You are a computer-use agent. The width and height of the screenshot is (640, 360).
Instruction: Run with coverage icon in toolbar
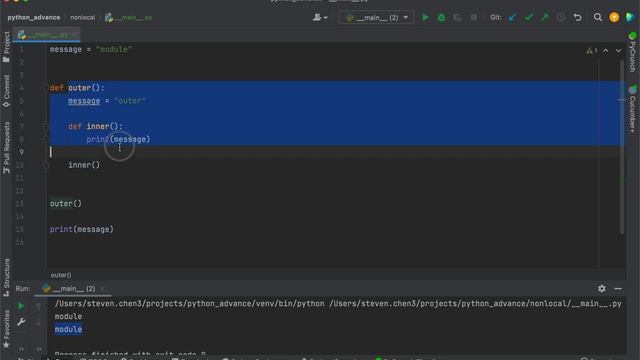(457, 18)
